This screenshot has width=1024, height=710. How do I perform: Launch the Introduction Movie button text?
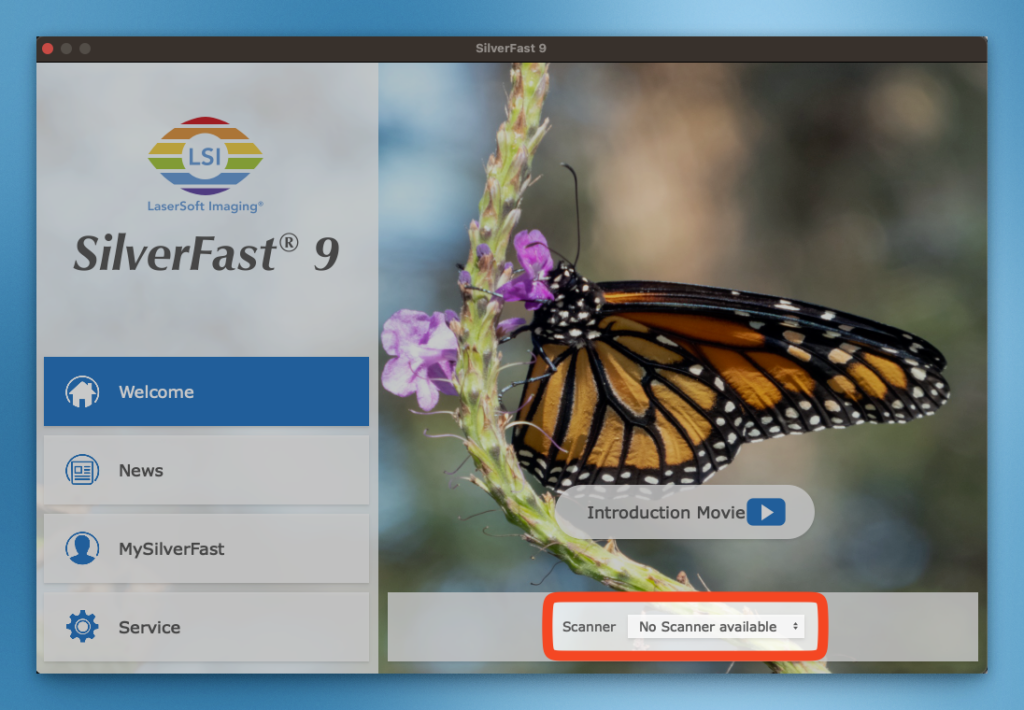point(665,513)
